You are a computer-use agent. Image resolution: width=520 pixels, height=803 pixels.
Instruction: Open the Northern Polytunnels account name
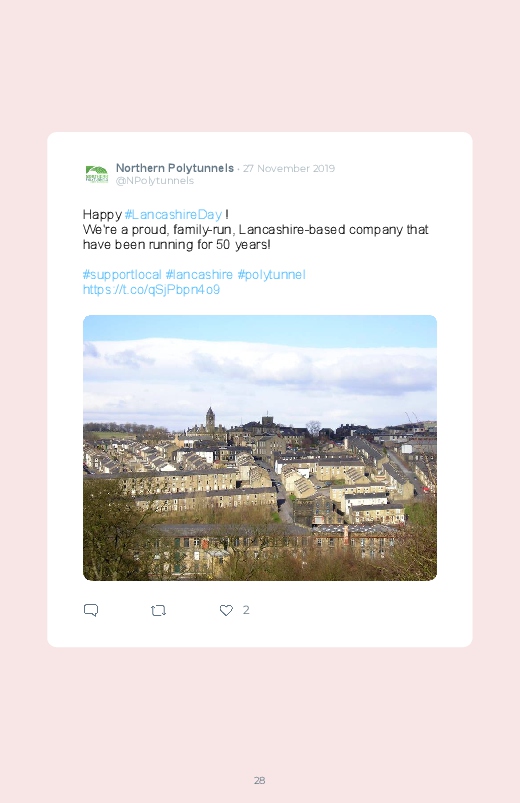tap(175, 168)
